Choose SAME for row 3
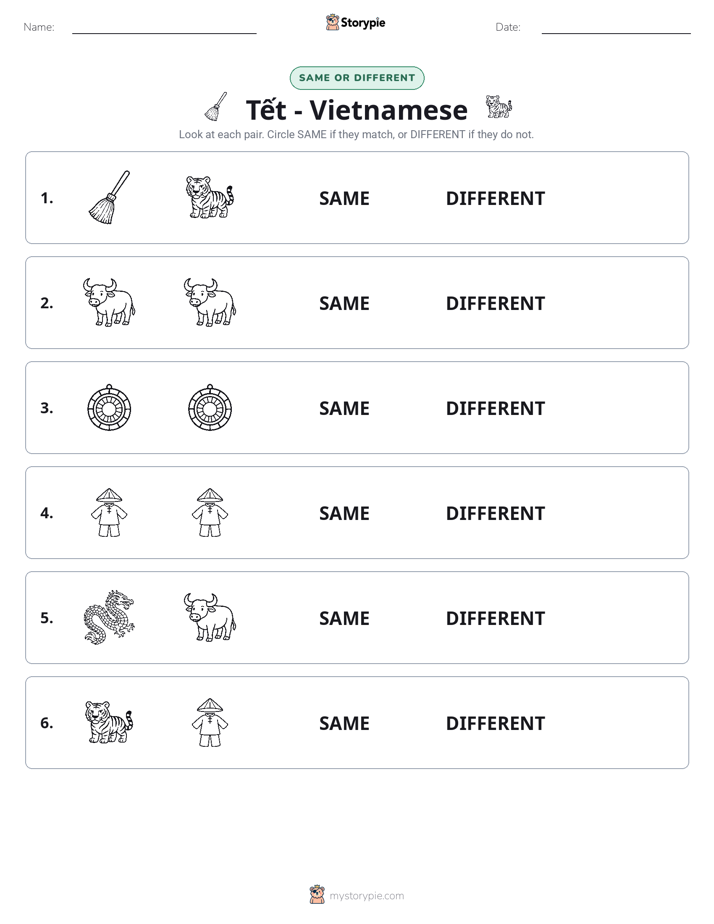The width and height of the screenshot is (714, 924). [344, 408]
